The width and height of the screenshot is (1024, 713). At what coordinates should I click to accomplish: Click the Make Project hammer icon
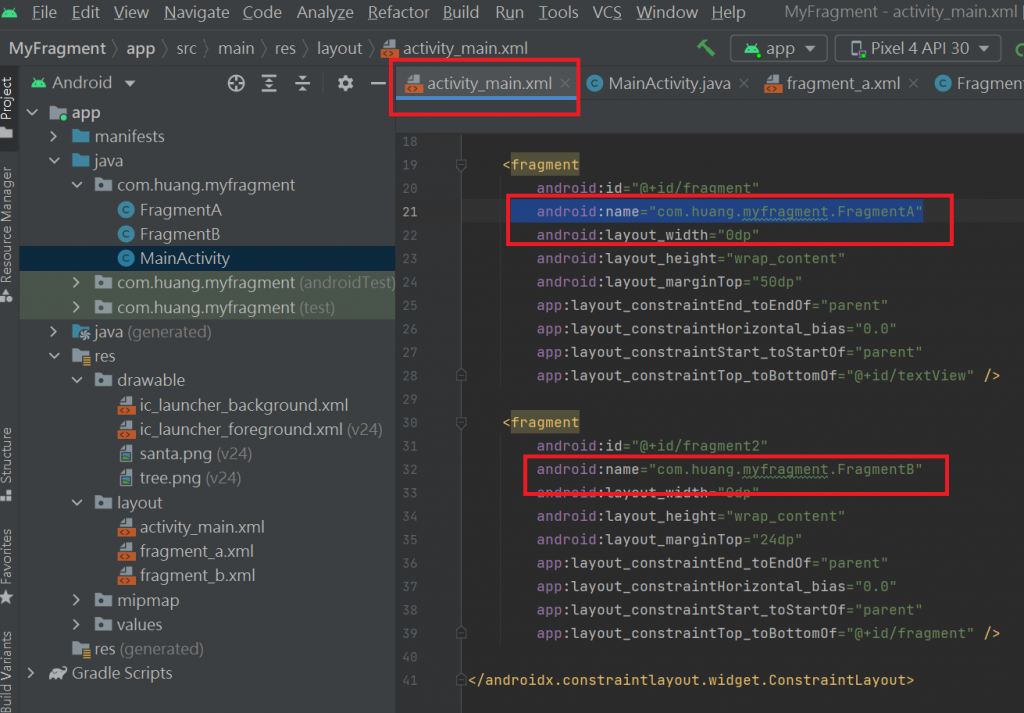[x=706, y=48]
